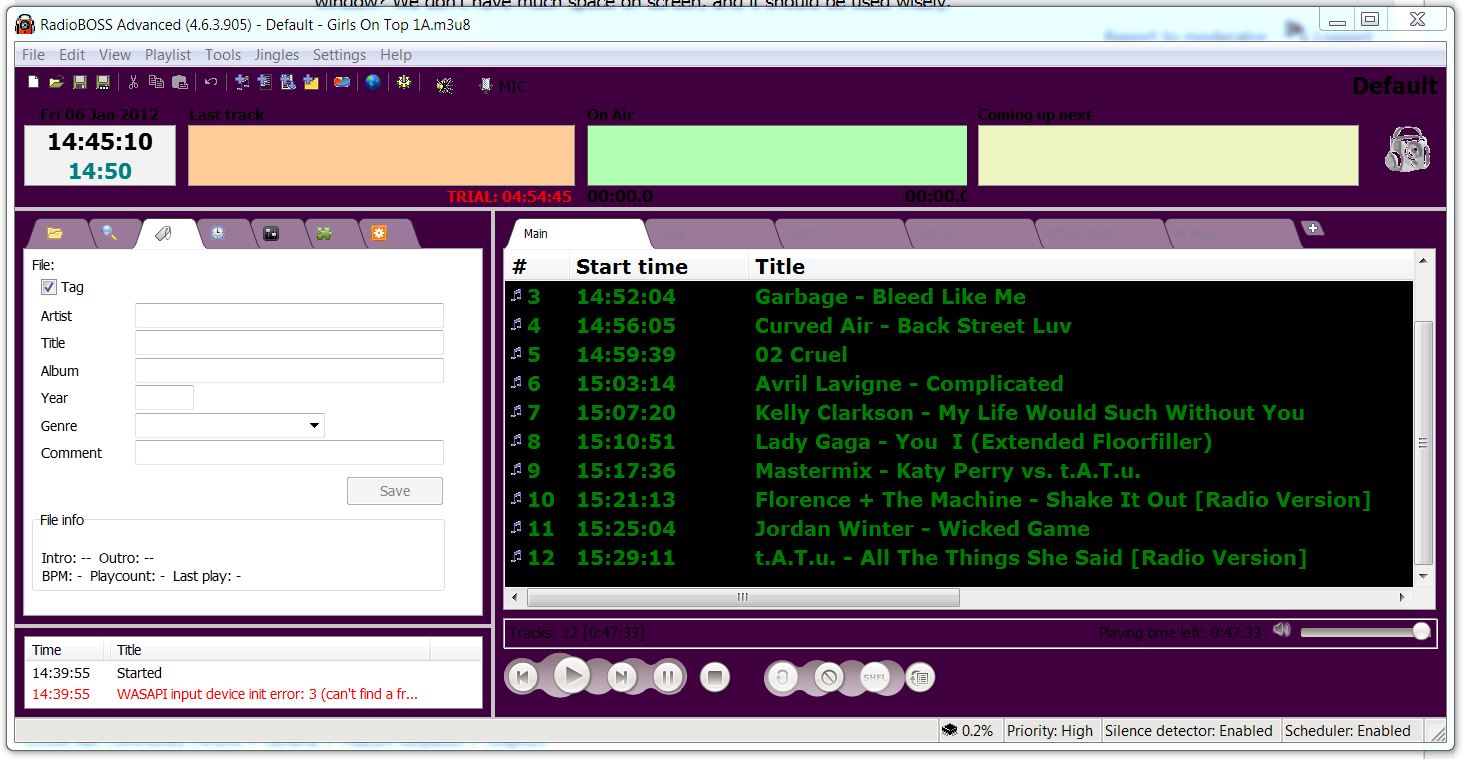
Task: Paste tracks using the clipboard toolbar icon
Action: pyautogui.click(x=180, y=83)
